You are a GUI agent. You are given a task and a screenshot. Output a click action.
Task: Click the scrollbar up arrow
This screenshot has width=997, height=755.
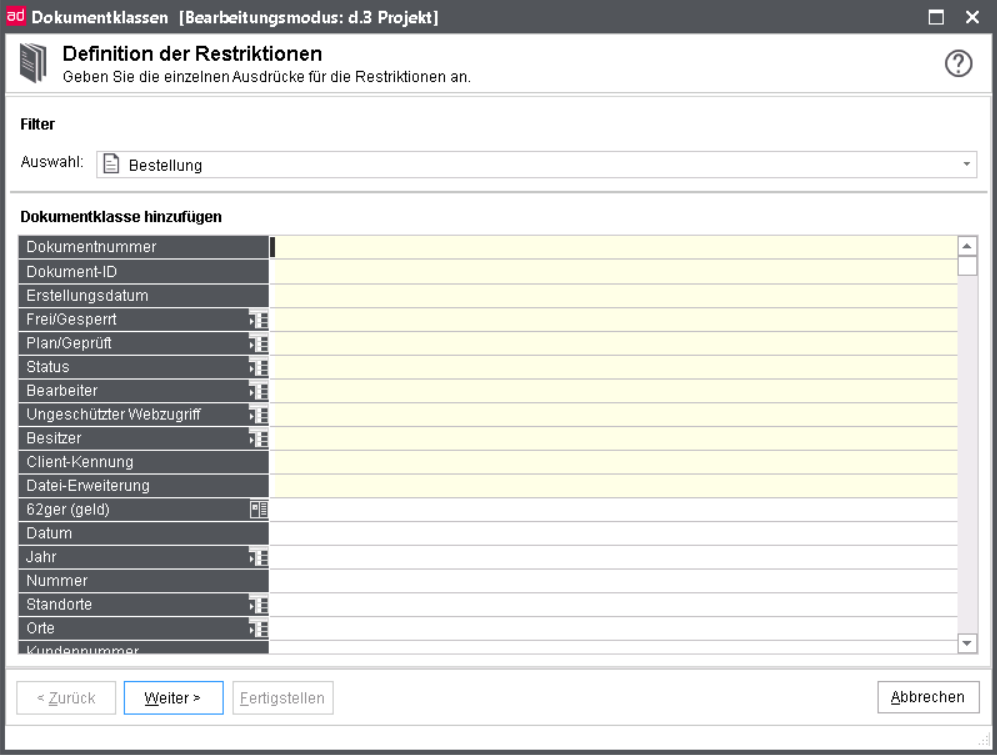click(967, 246)
